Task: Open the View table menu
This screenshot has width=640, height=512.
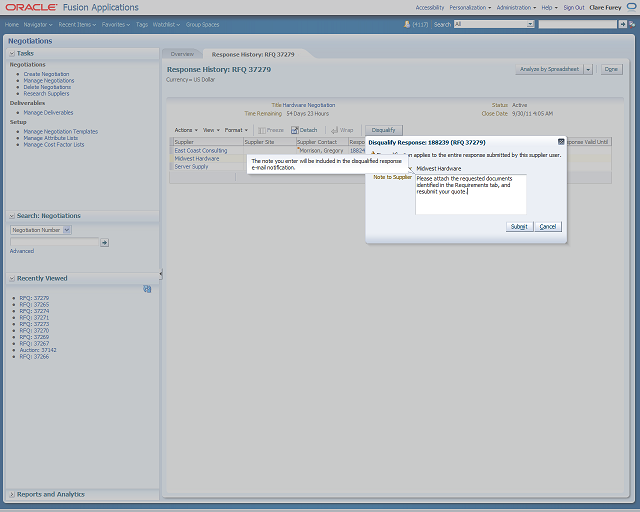Action: pyautogui.click(x=211, y=130)
